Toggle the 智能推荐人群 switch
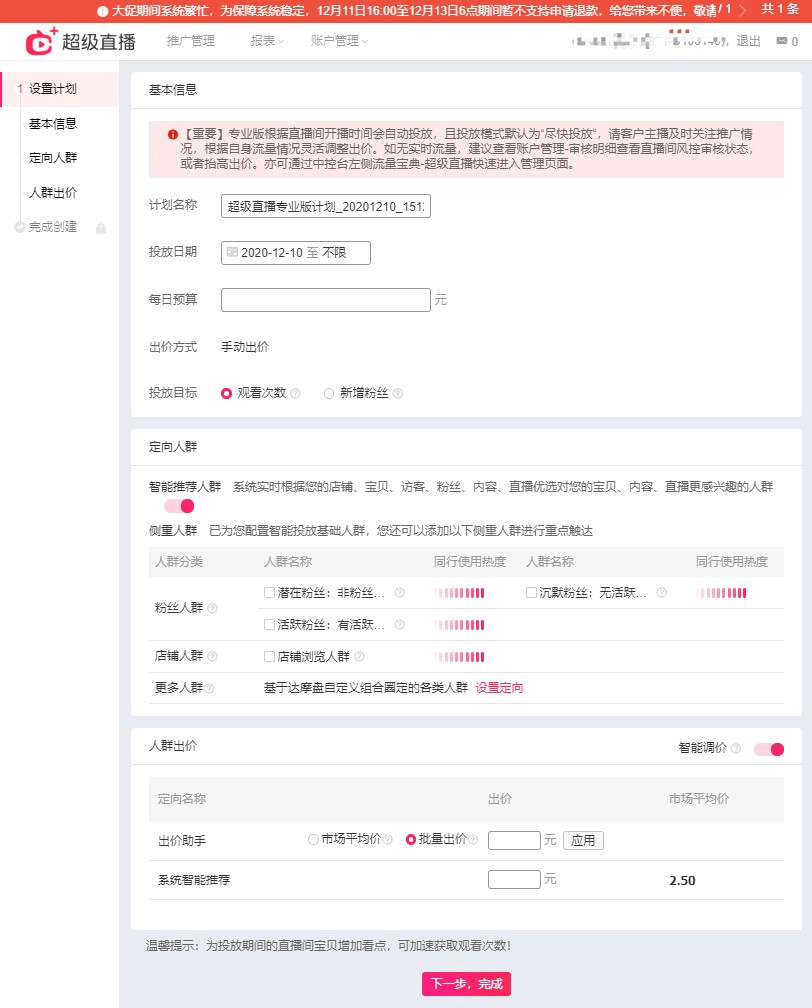The image size is (812, 1008). (179, 506)
